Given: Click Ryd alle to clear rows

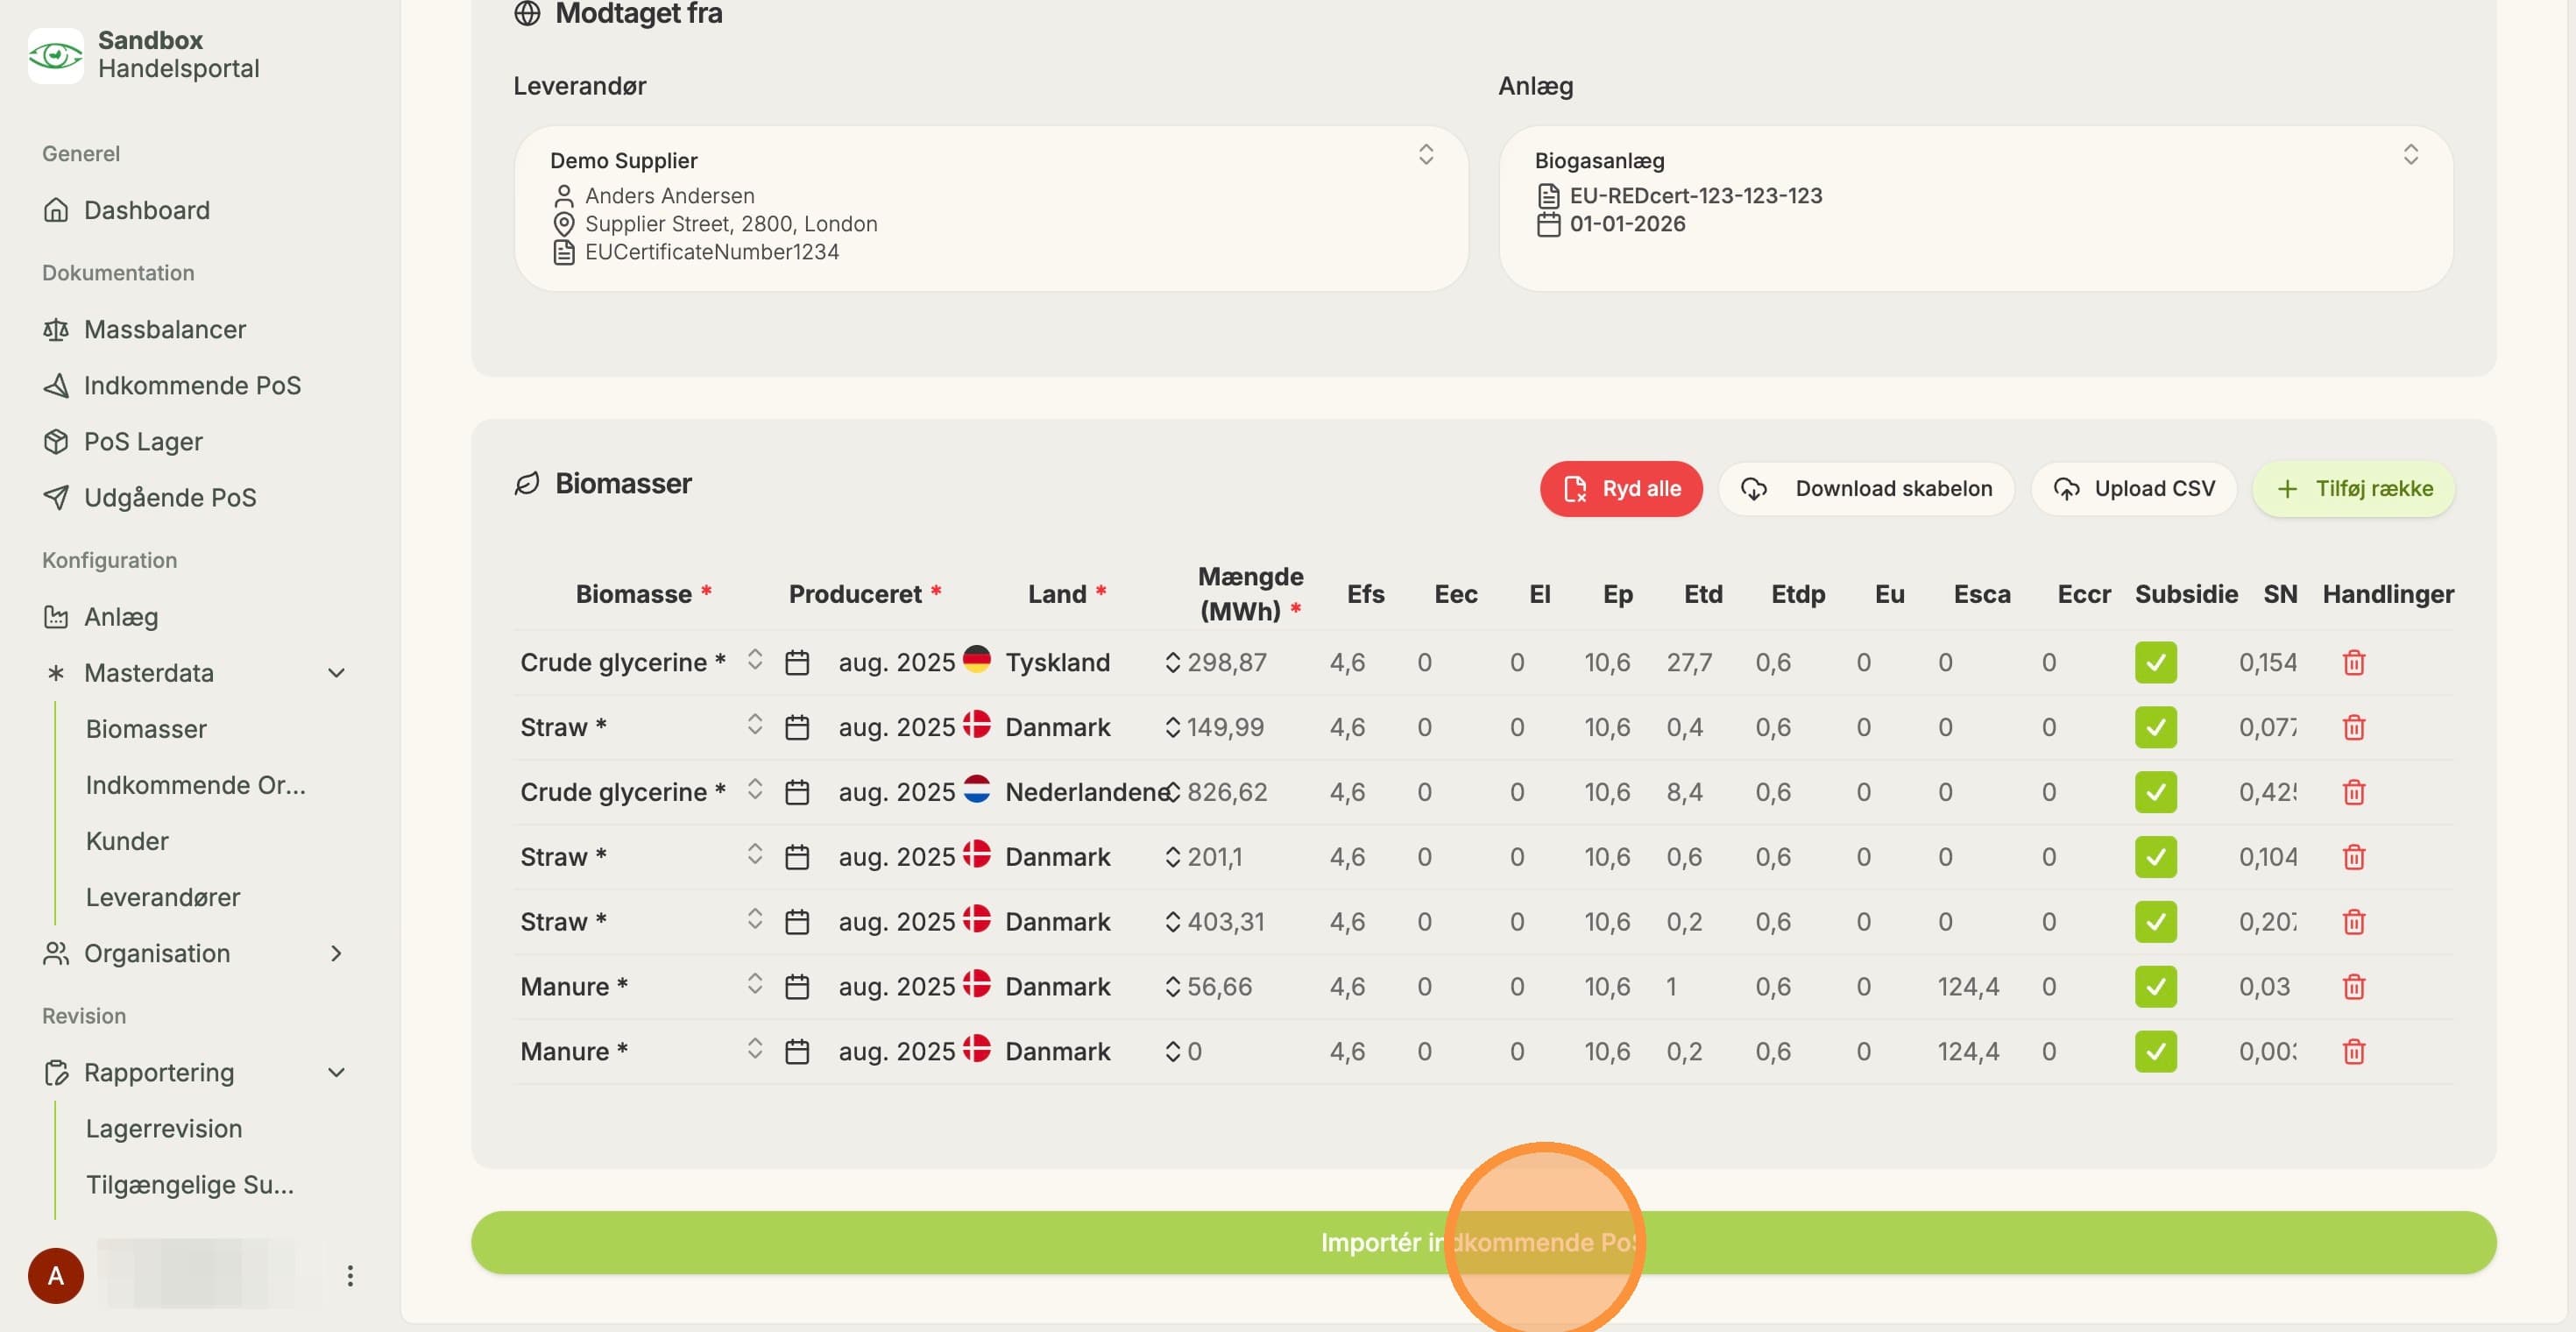Looking at the screenshot, I should 1621,489.
